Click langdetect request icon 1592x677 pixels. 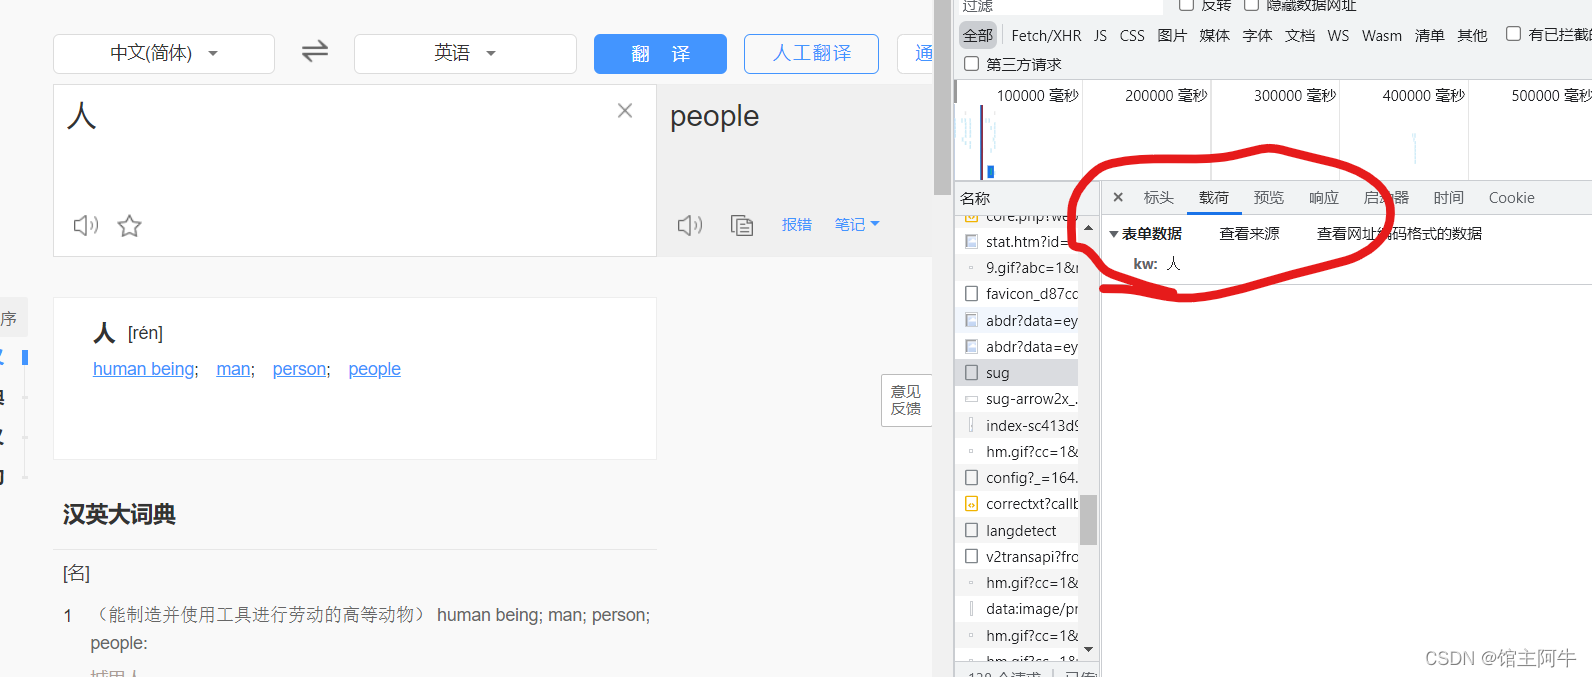point(971,530)
